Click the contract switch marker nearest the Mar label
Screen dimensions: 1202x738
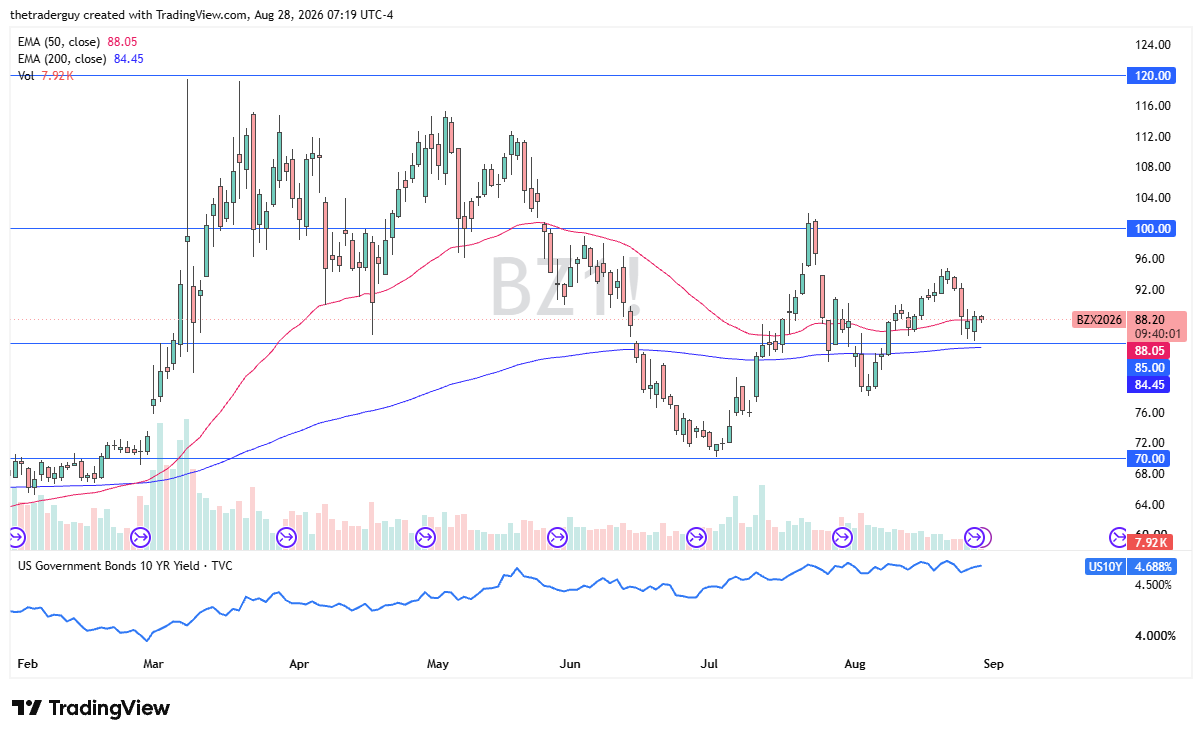click(x=140, y=538)
